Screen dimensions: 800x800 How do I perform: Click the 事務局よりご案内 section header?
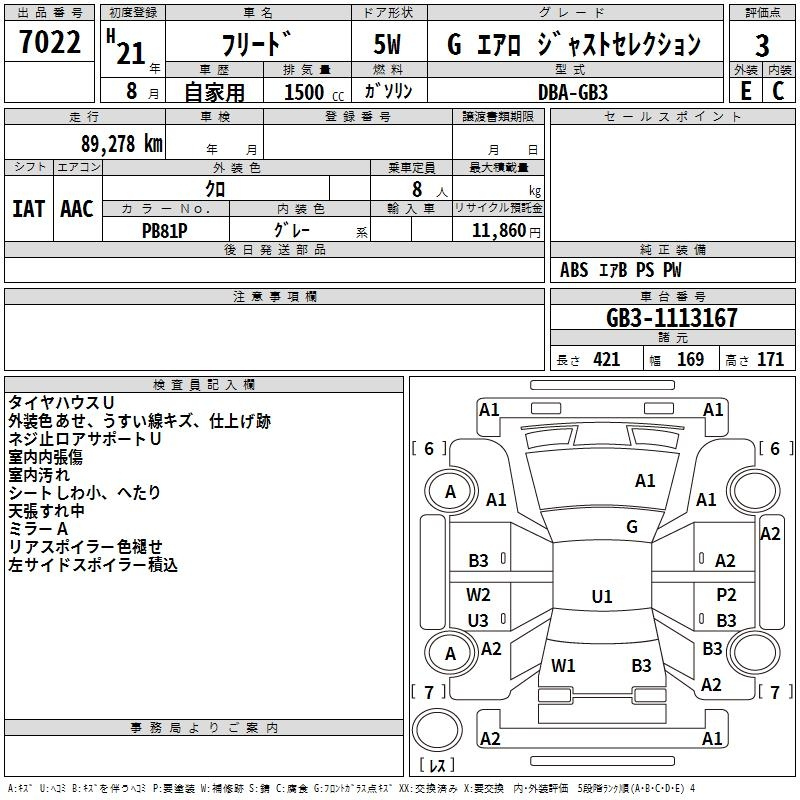pyautogui.click(x=204, y=728)
